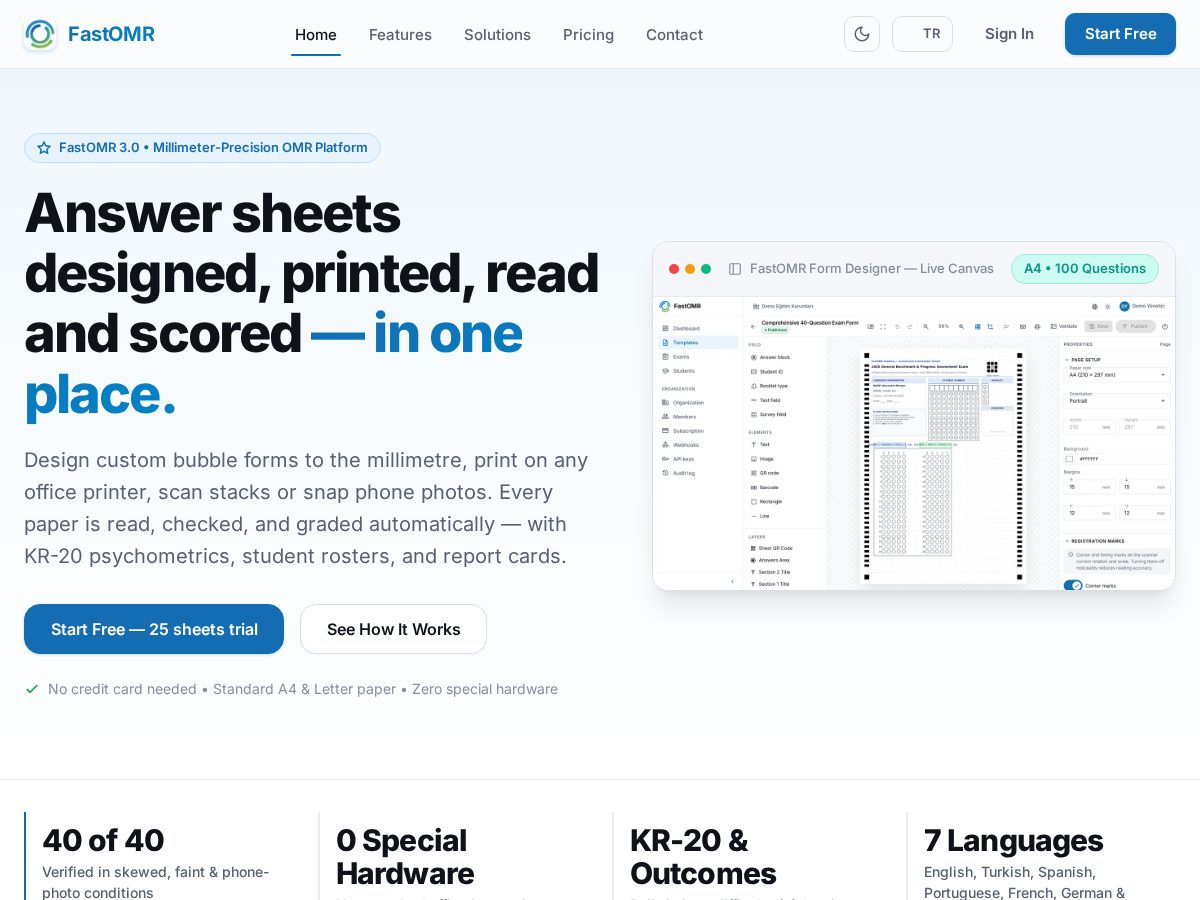Screen dimensions: 1200x900
Task: Toggle the Corner marks switch
Action: pos(1073,585)
